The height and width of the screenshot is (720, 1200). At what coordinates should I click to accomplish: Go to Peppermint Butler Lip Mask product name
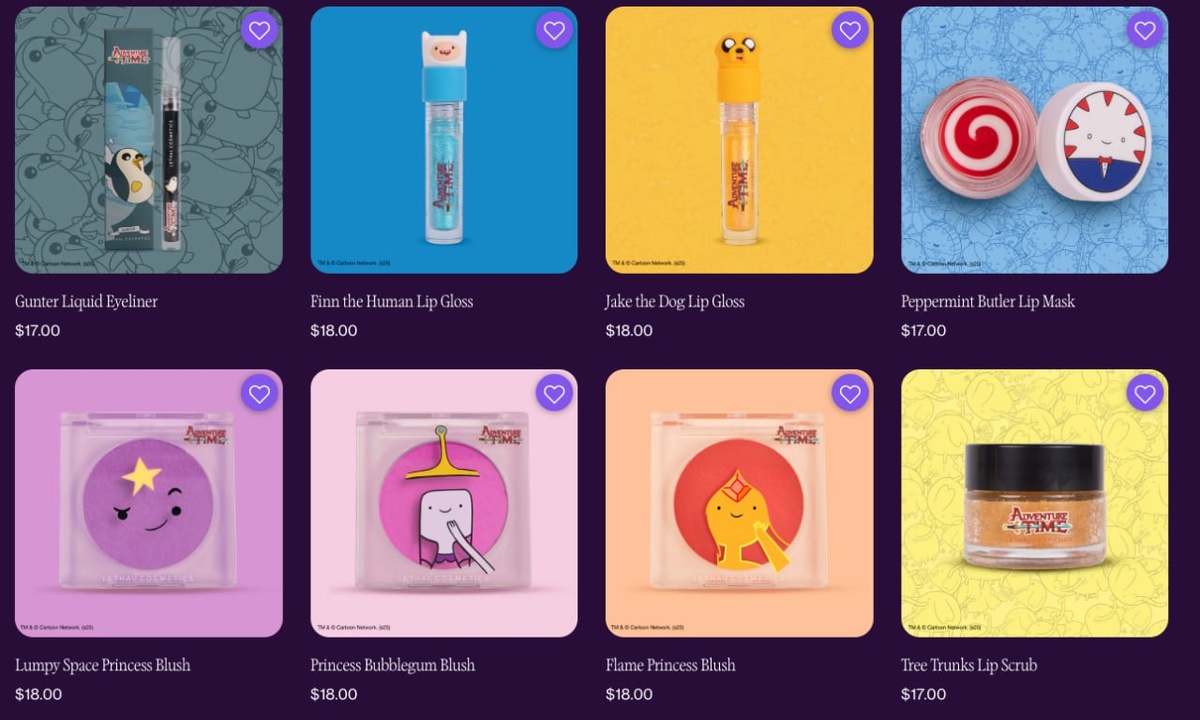988,301
